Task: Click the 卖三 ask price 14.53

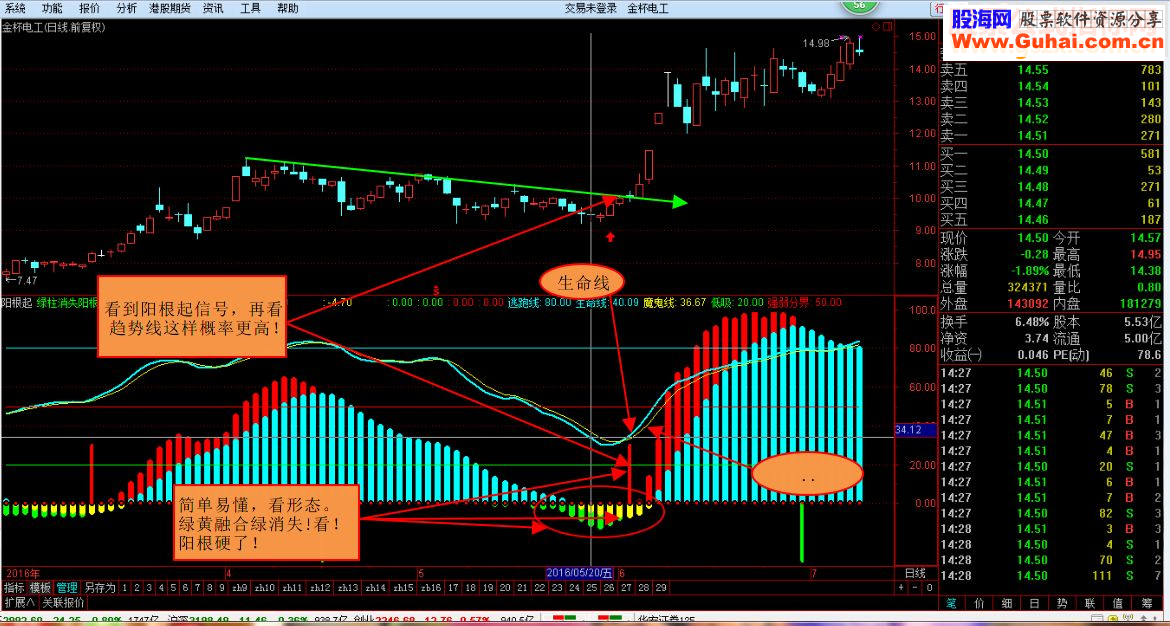Action: point(1032,103)
